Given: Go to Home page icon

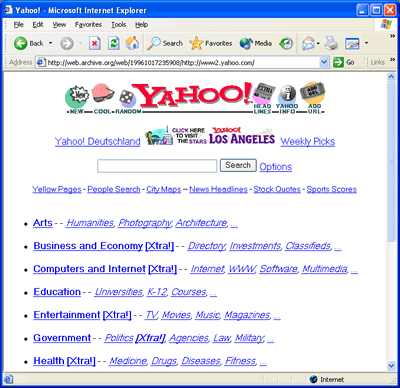Looking at the screenshot, I should pos(132,43).
